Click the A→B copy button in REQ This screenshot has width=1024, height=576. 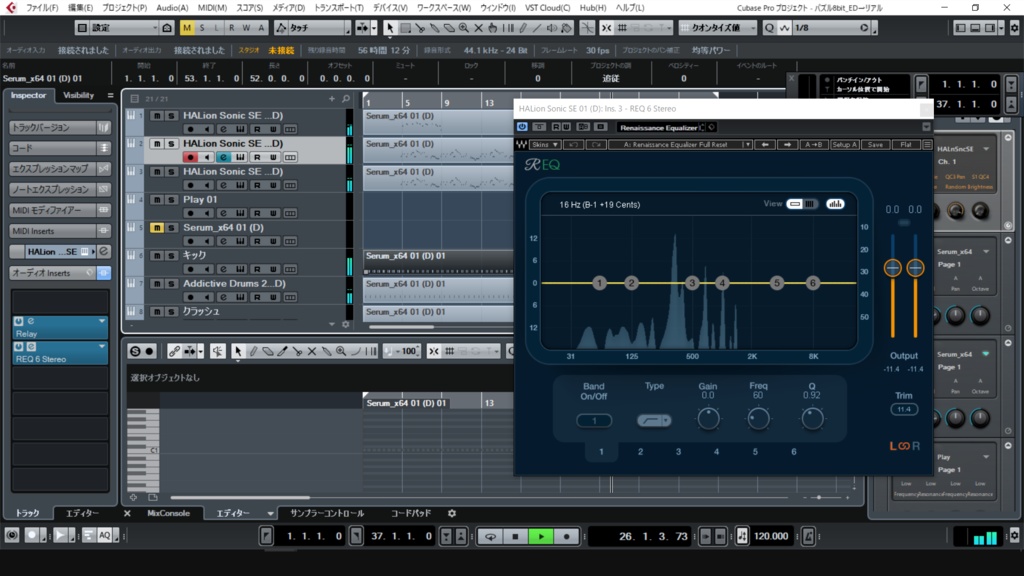pyautogui.click(x=813, y=144)
